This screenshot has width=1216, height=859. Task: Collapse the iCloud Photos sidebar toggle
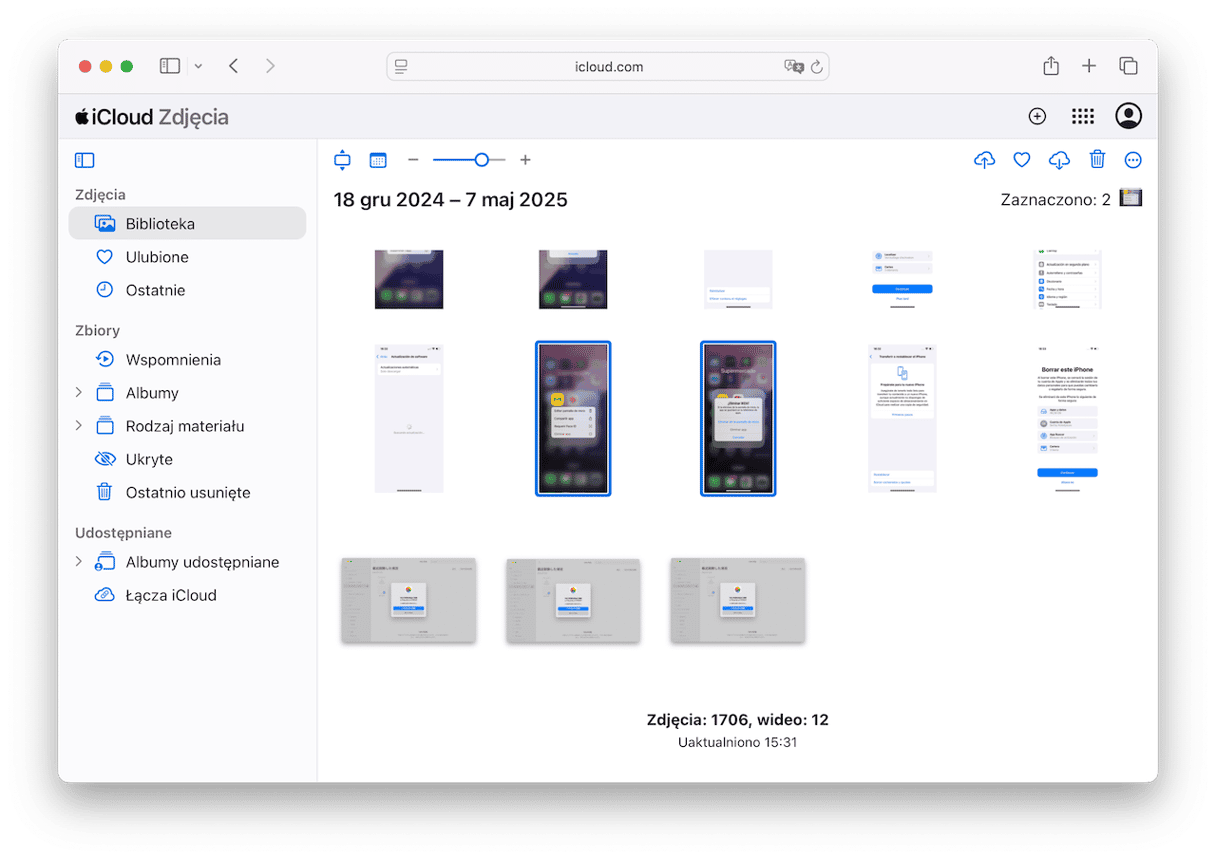tap(85, 160)
